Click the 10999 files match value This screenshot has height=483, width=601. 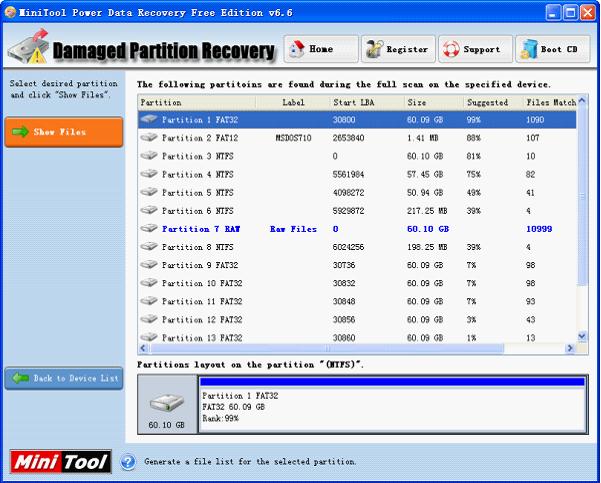pos(539,229)
